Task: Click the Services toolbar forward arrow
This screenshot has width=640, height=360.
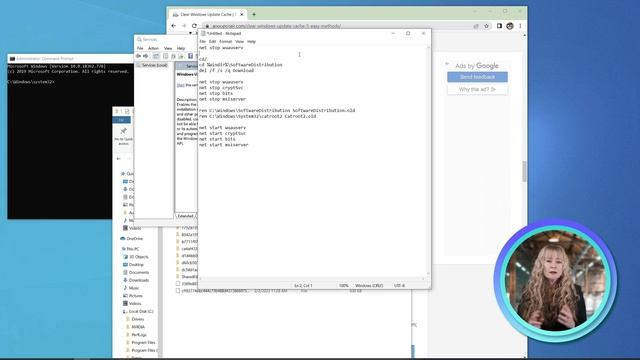Action: click(146, 56)
